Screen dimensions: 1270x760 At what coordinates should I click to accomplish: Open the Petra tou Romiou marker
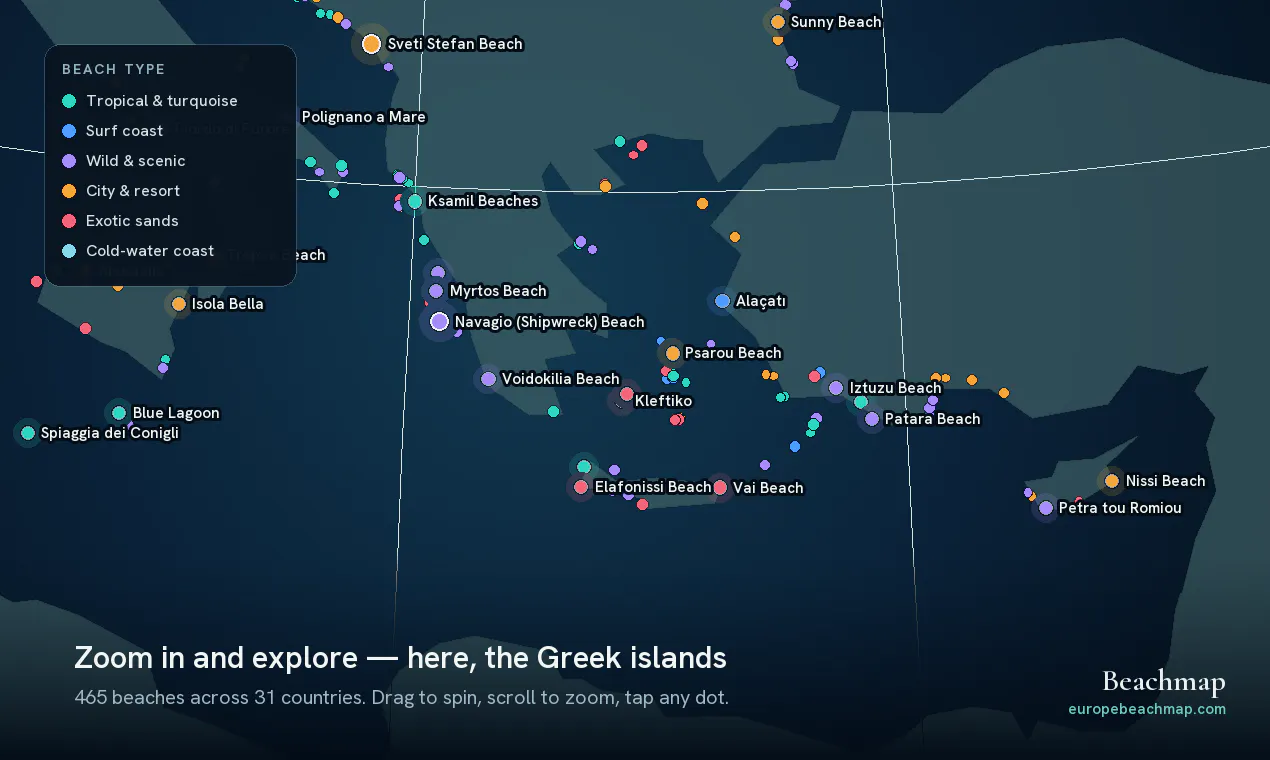pyautogui.click(x=1046, y=508)
